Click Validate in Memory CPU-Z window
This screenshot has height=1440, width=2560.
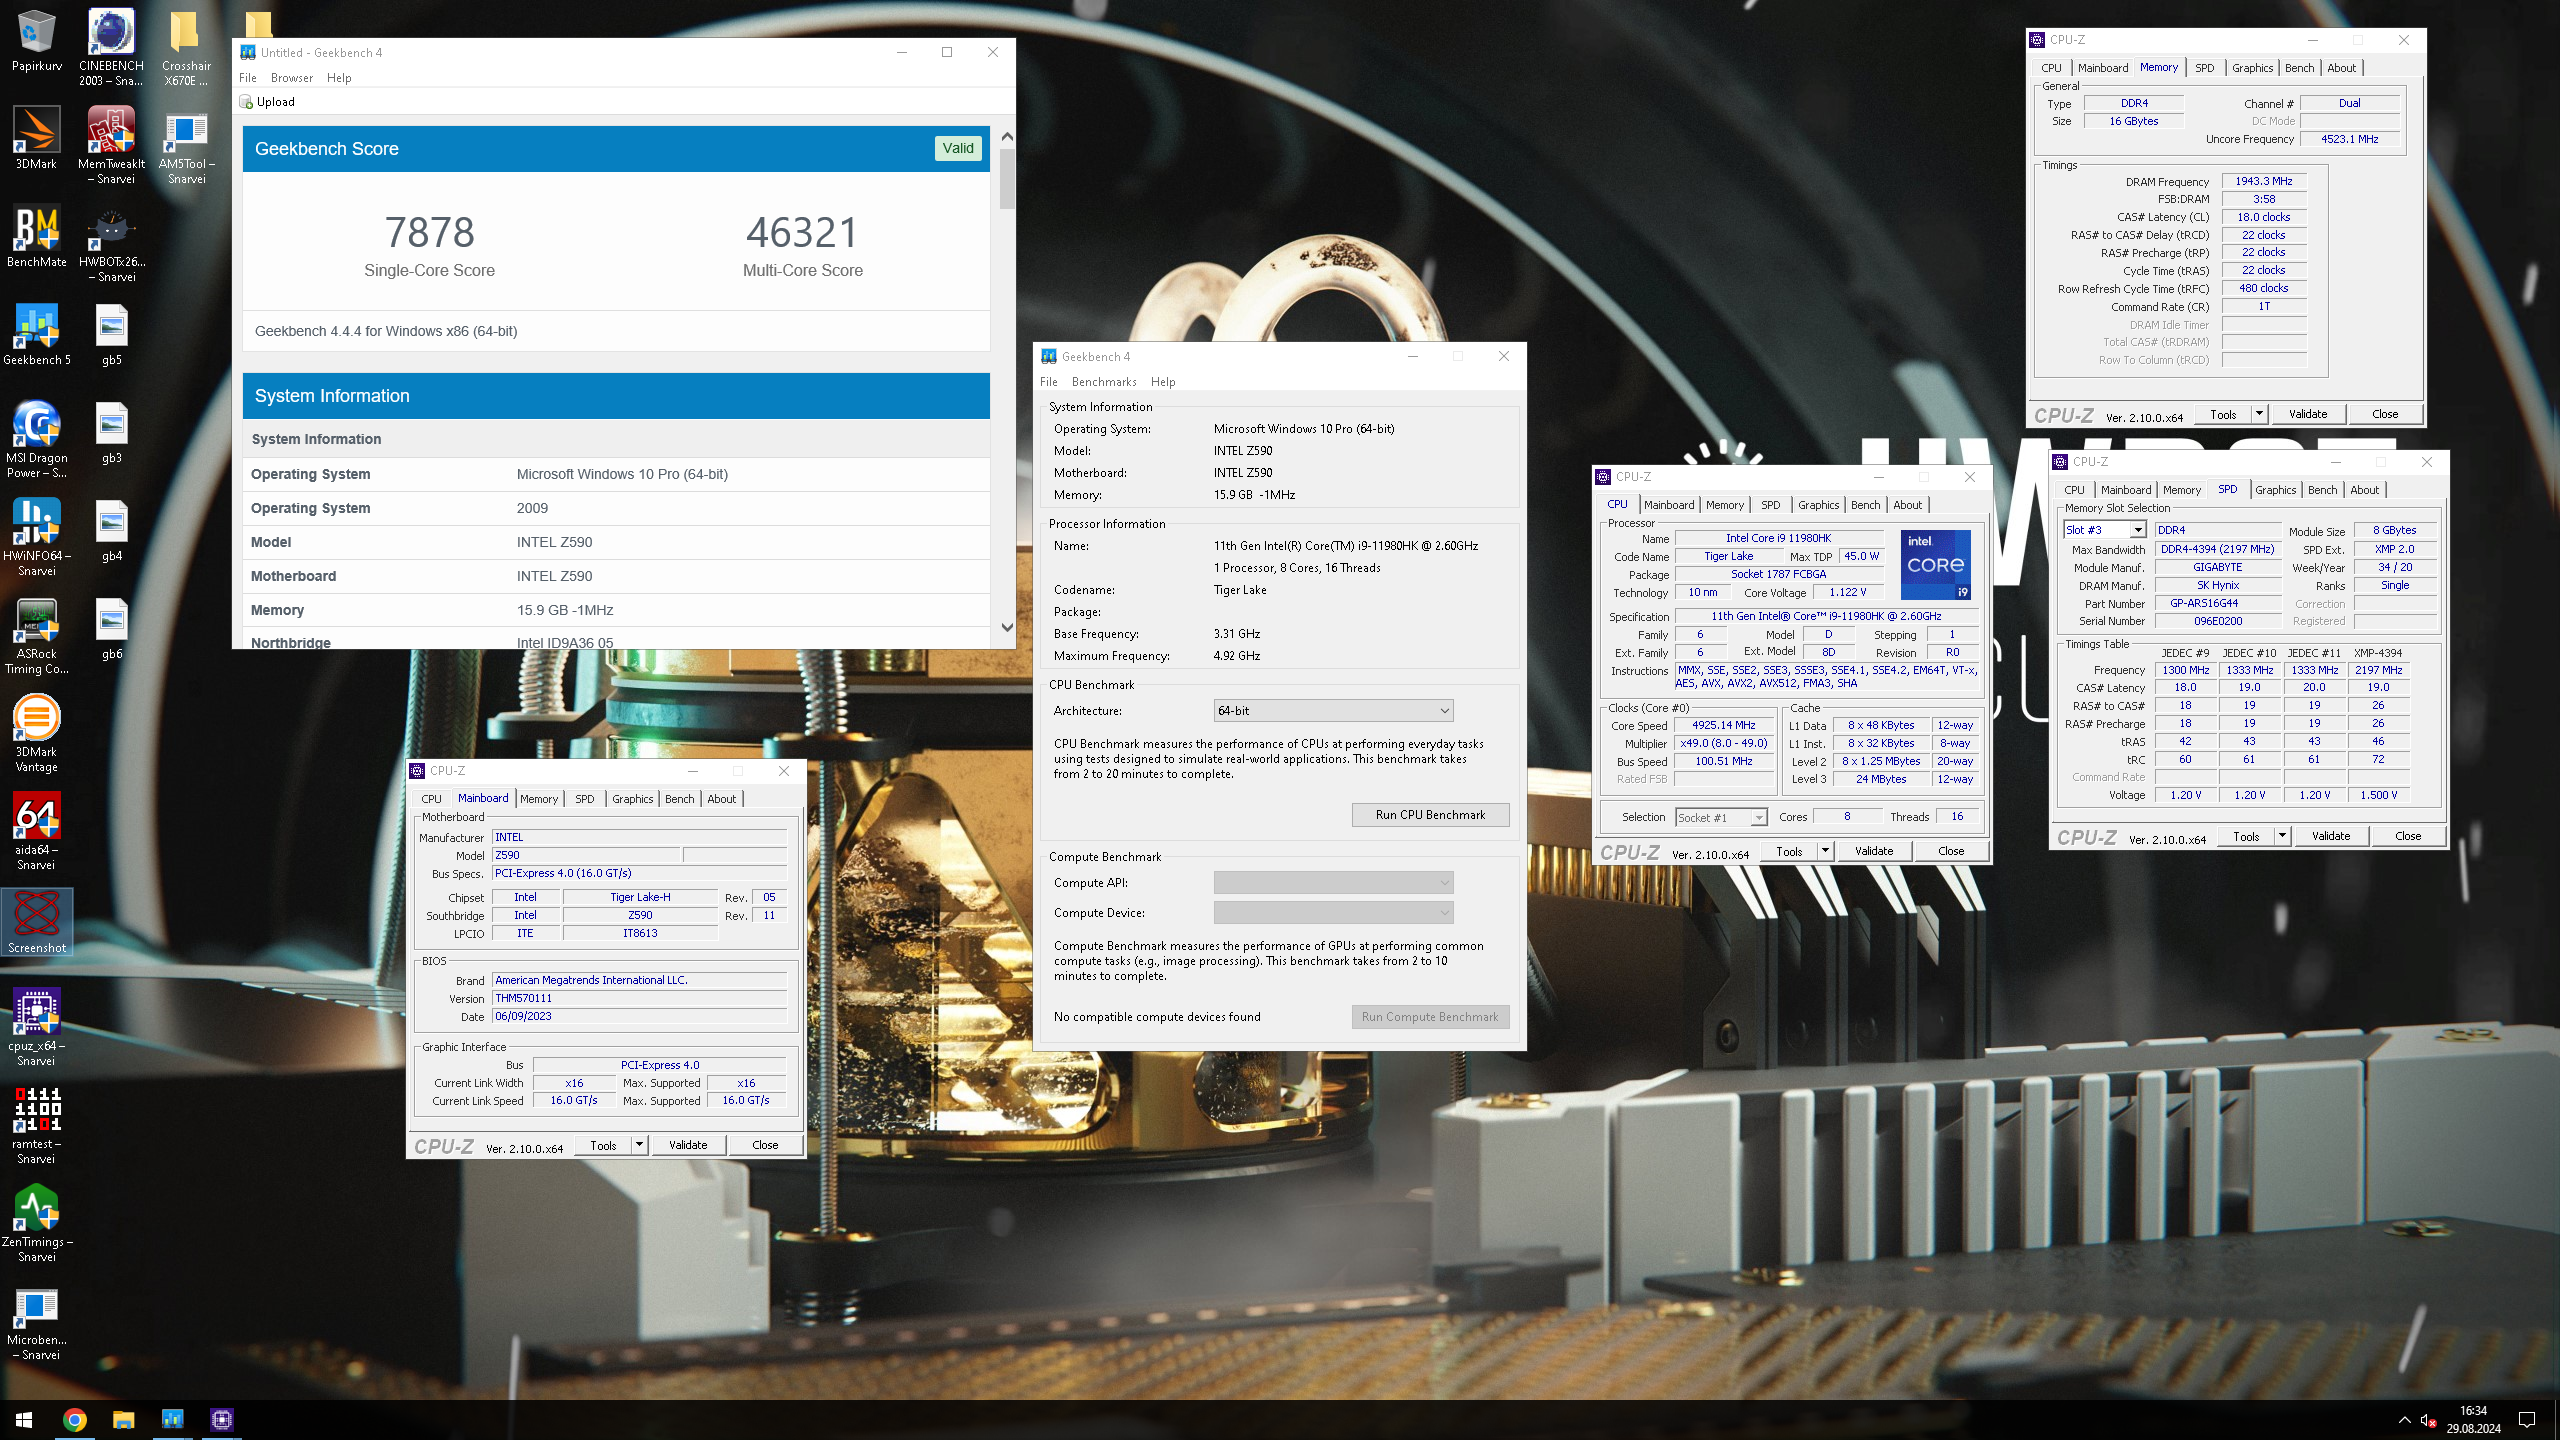2308,414
